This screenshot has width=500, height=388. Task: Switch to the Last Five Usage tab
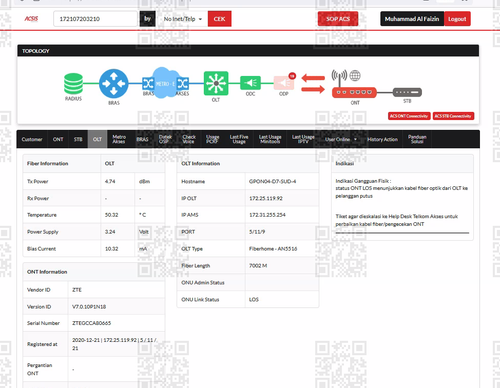[x=239, y=139]
